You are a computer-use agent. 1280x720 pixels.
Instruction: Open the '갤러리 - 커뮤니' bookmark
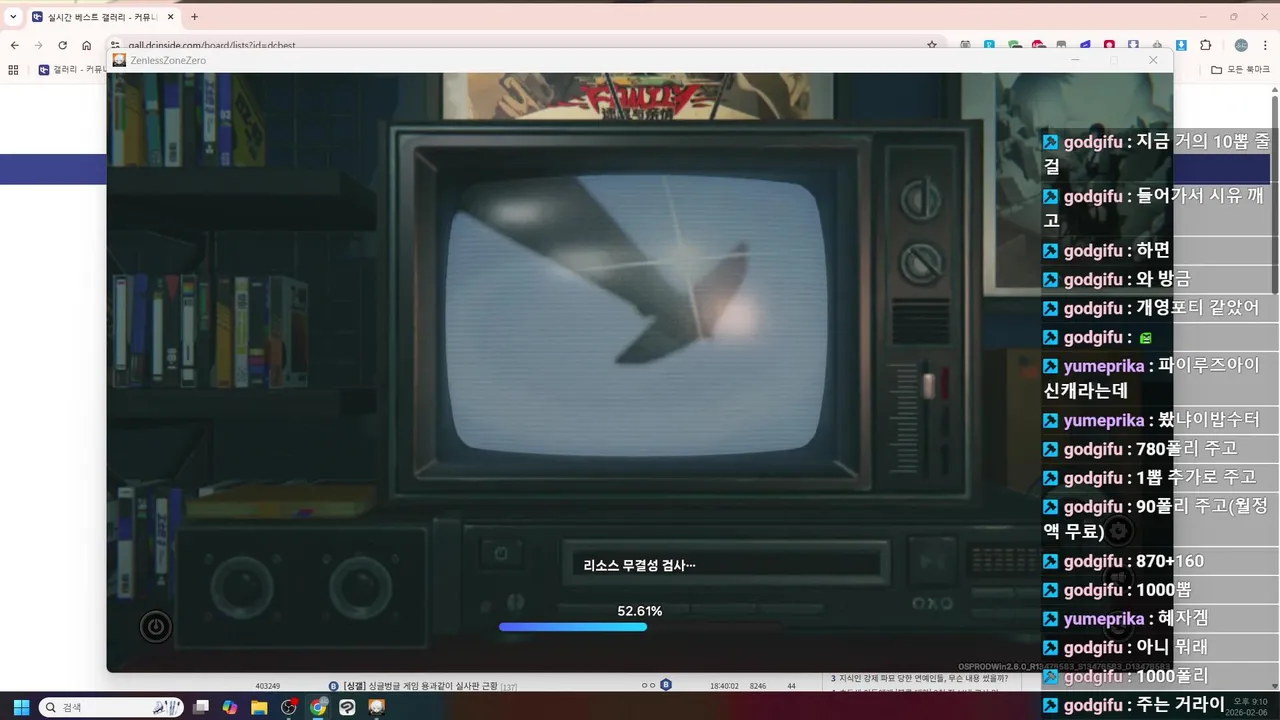coord(72,70)
